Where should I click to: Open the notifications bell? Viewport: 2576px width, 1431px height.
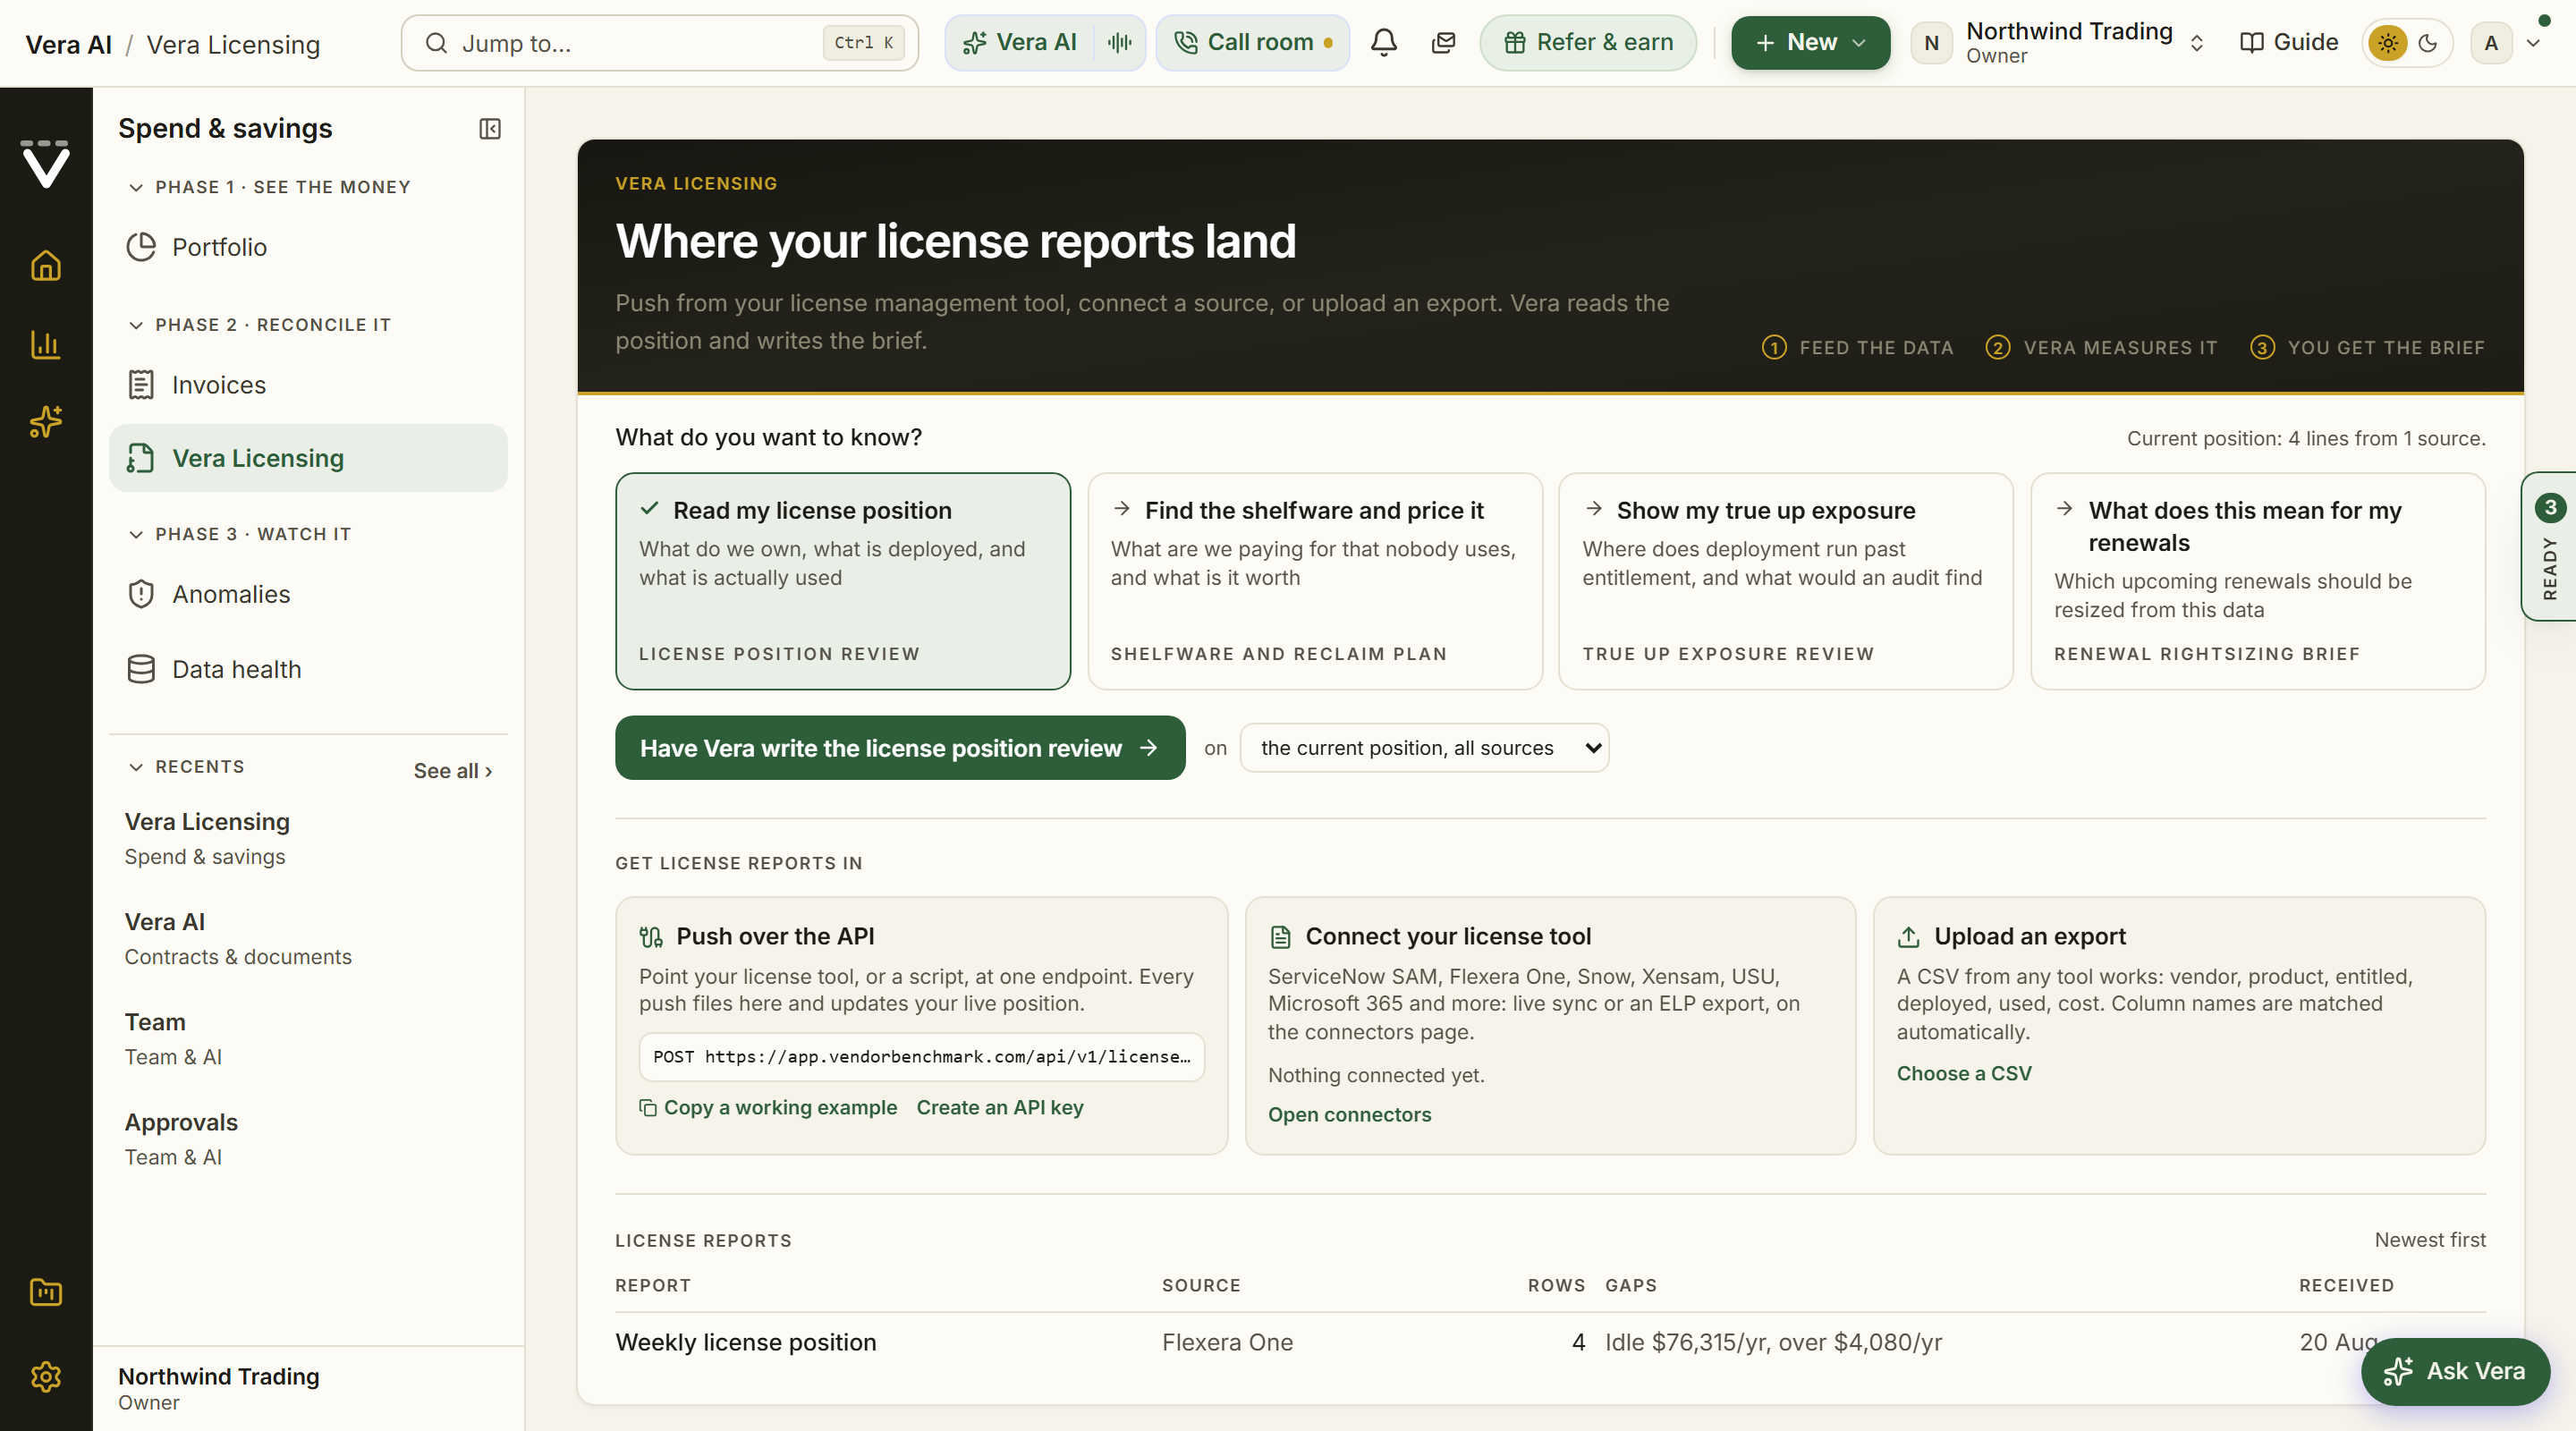coord(1384,42)
